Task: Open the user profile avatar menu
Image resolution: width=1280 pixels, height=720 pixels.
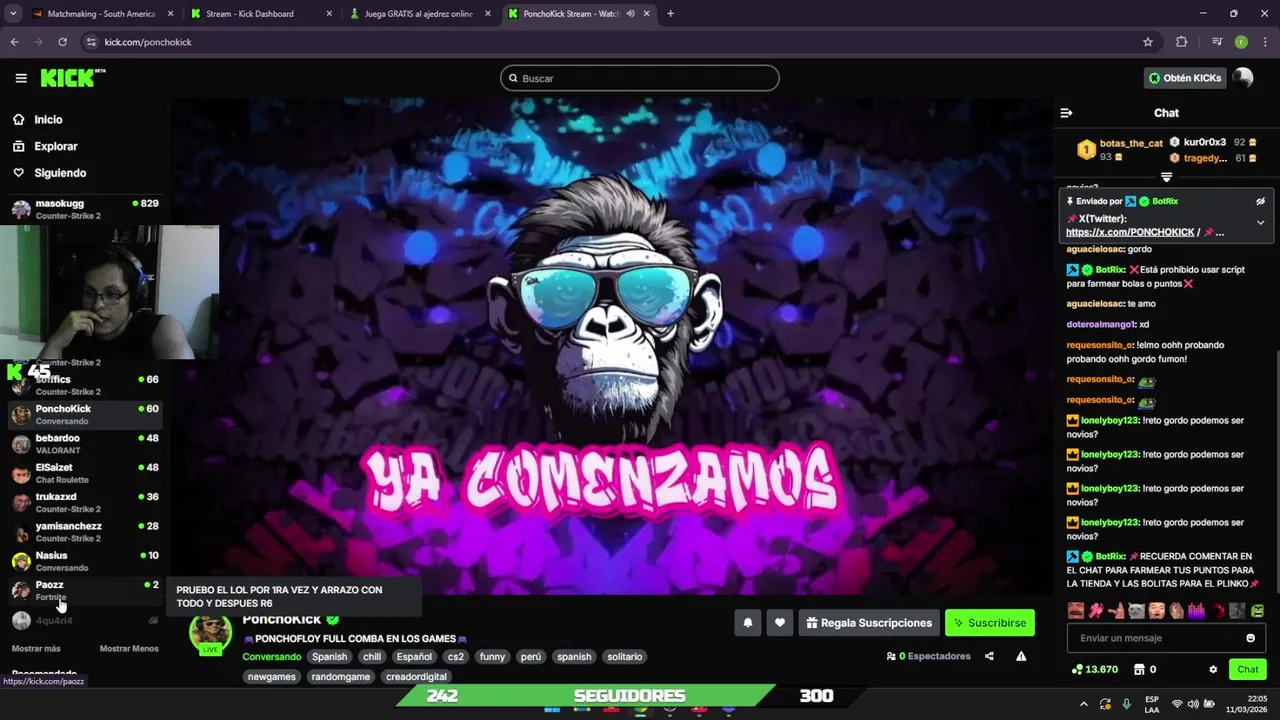Action: coord(1243,78)
